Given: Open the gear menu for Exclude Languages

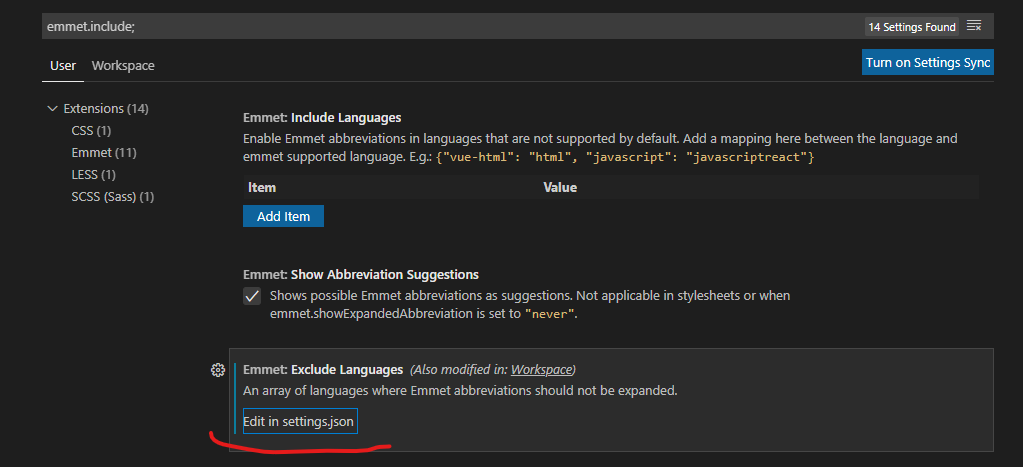Looking at the screenshot, I should click(218, 370).
